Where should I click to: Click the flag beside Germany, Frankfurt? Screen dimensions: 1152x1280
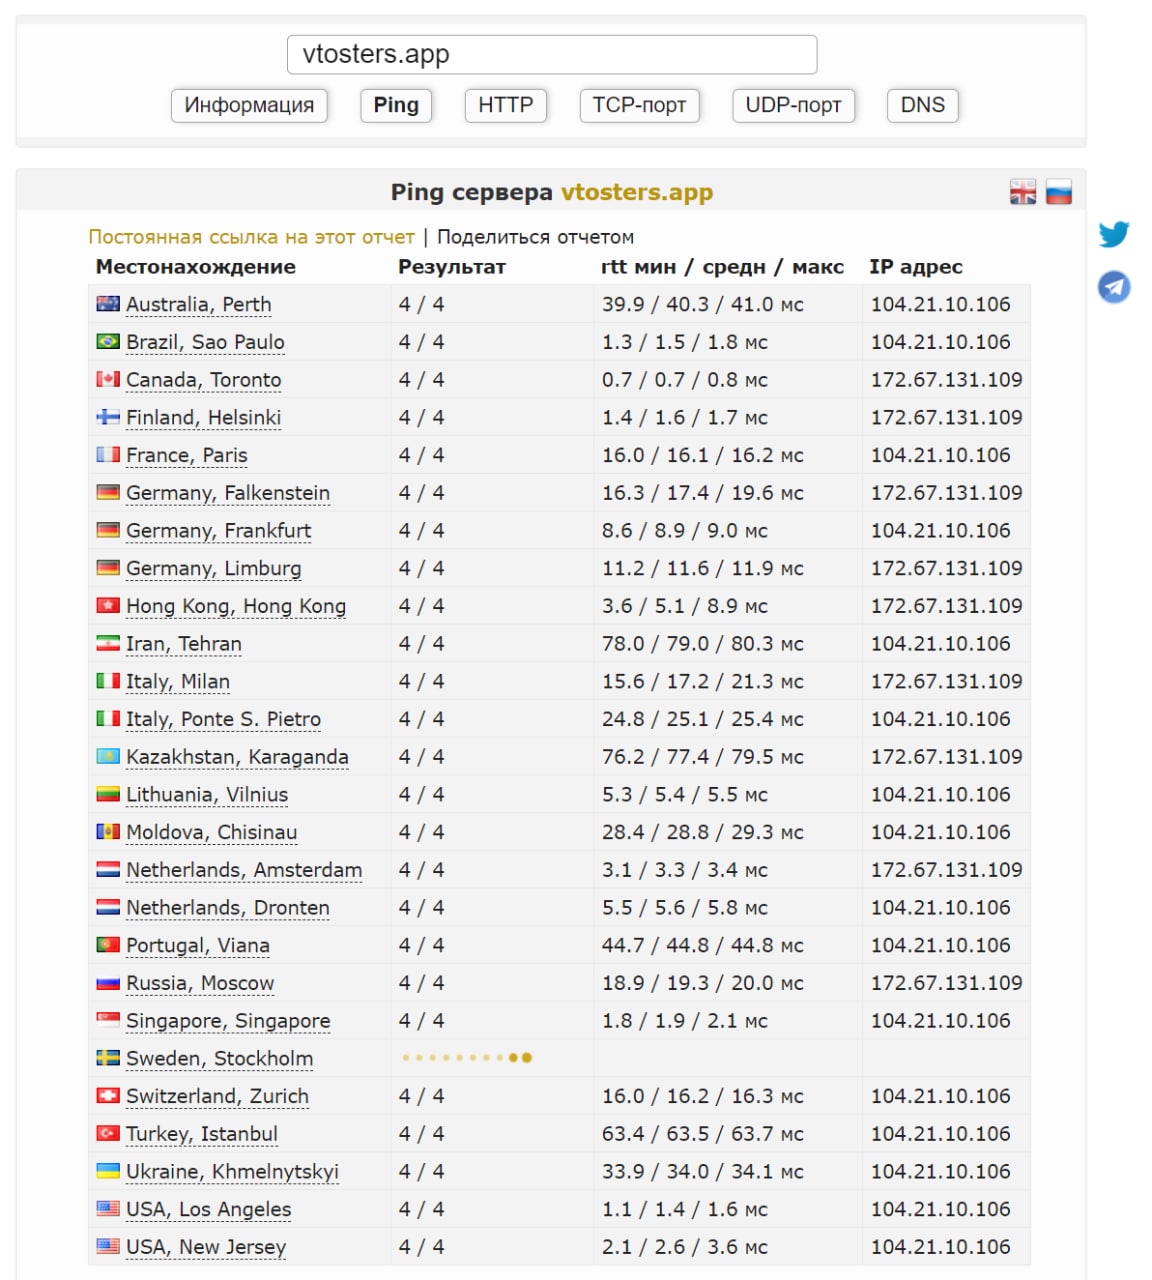pyautogui.click(x=108, y=531)
